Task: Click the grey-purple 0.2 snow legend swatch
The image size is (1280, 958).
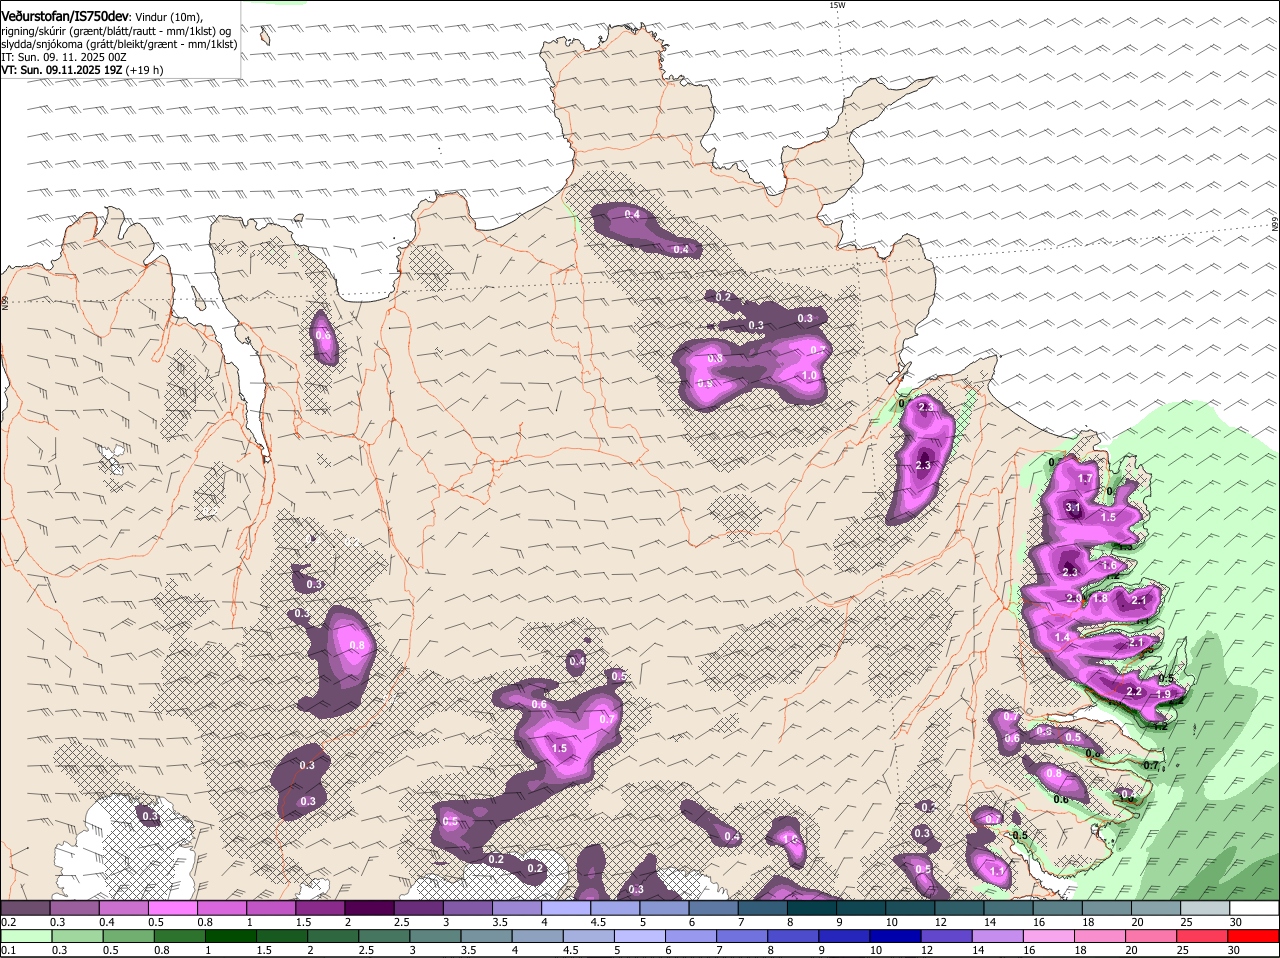Action: (x=26, y=908)
